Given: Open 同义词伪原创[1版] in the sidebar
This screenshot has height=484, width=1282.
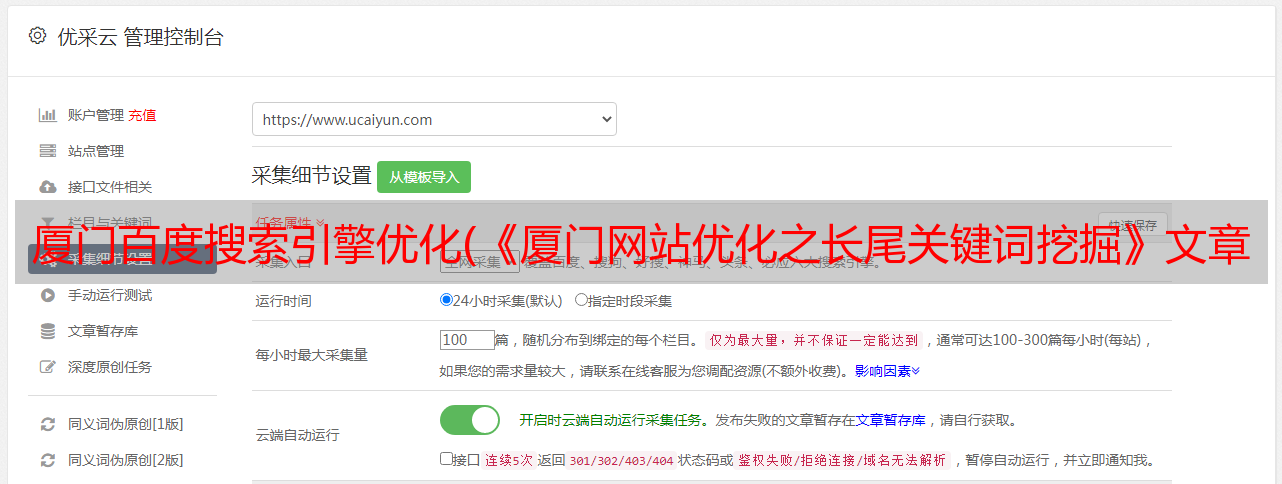Looking at the screenshot, I should (126, 424).
